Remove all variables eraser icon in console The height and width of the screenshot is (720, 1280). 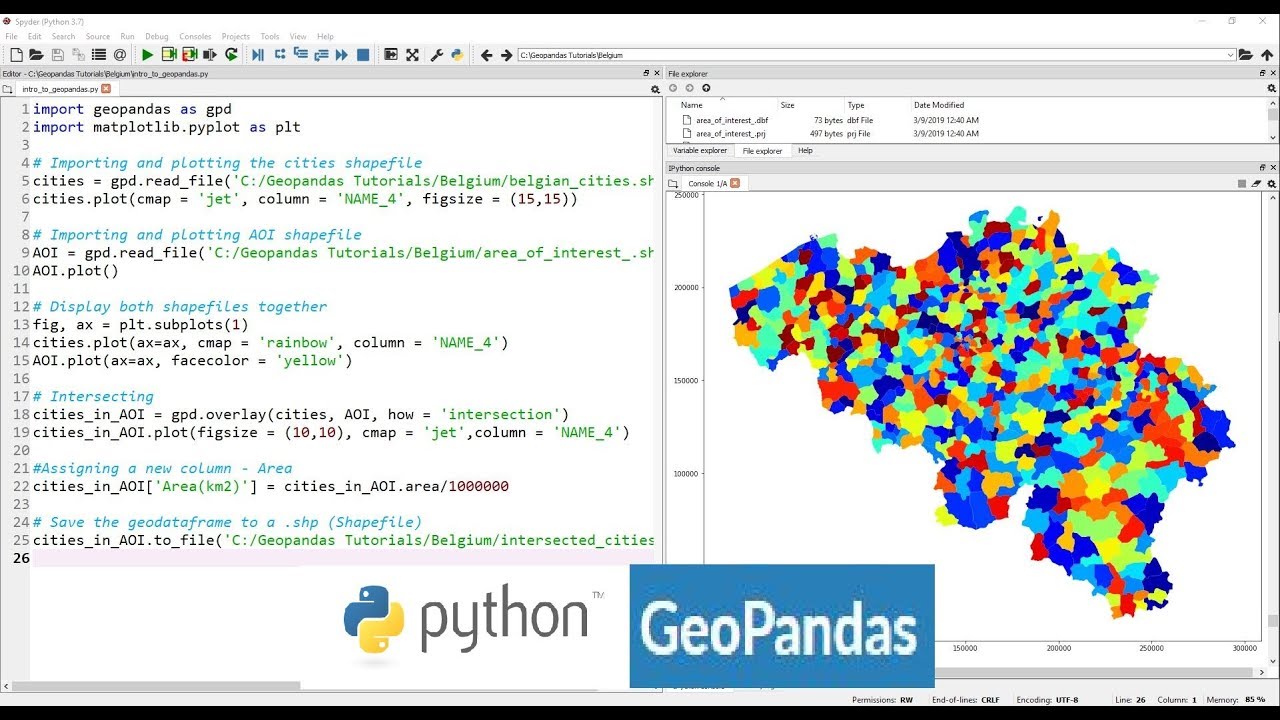coord(1257,184)
